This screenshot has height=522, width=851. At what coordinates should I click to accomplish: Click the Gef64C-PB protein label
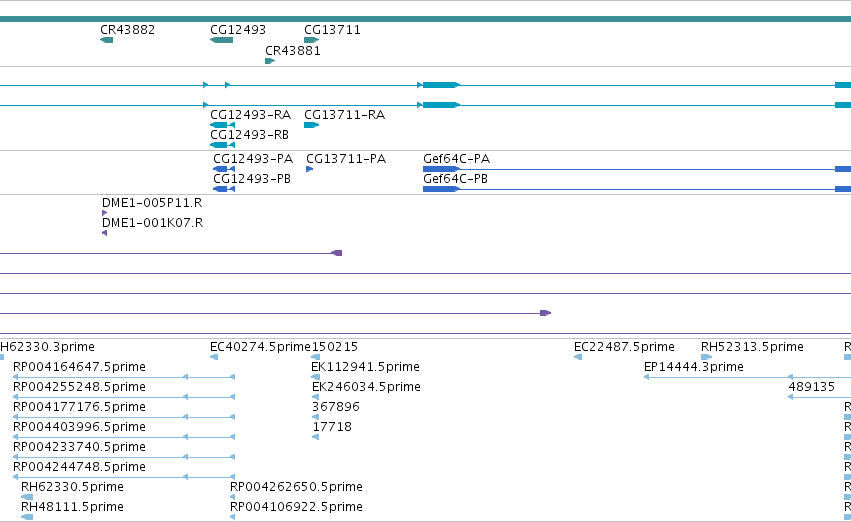455,179
